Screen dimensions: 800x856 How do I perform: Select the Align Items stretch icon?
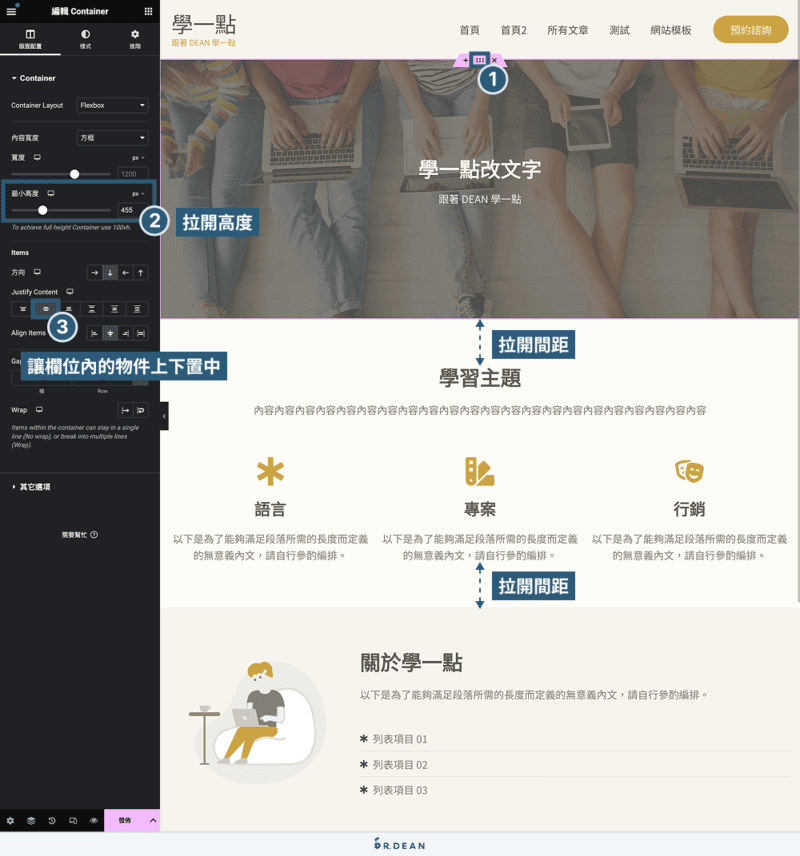click(x=142, y=334)
